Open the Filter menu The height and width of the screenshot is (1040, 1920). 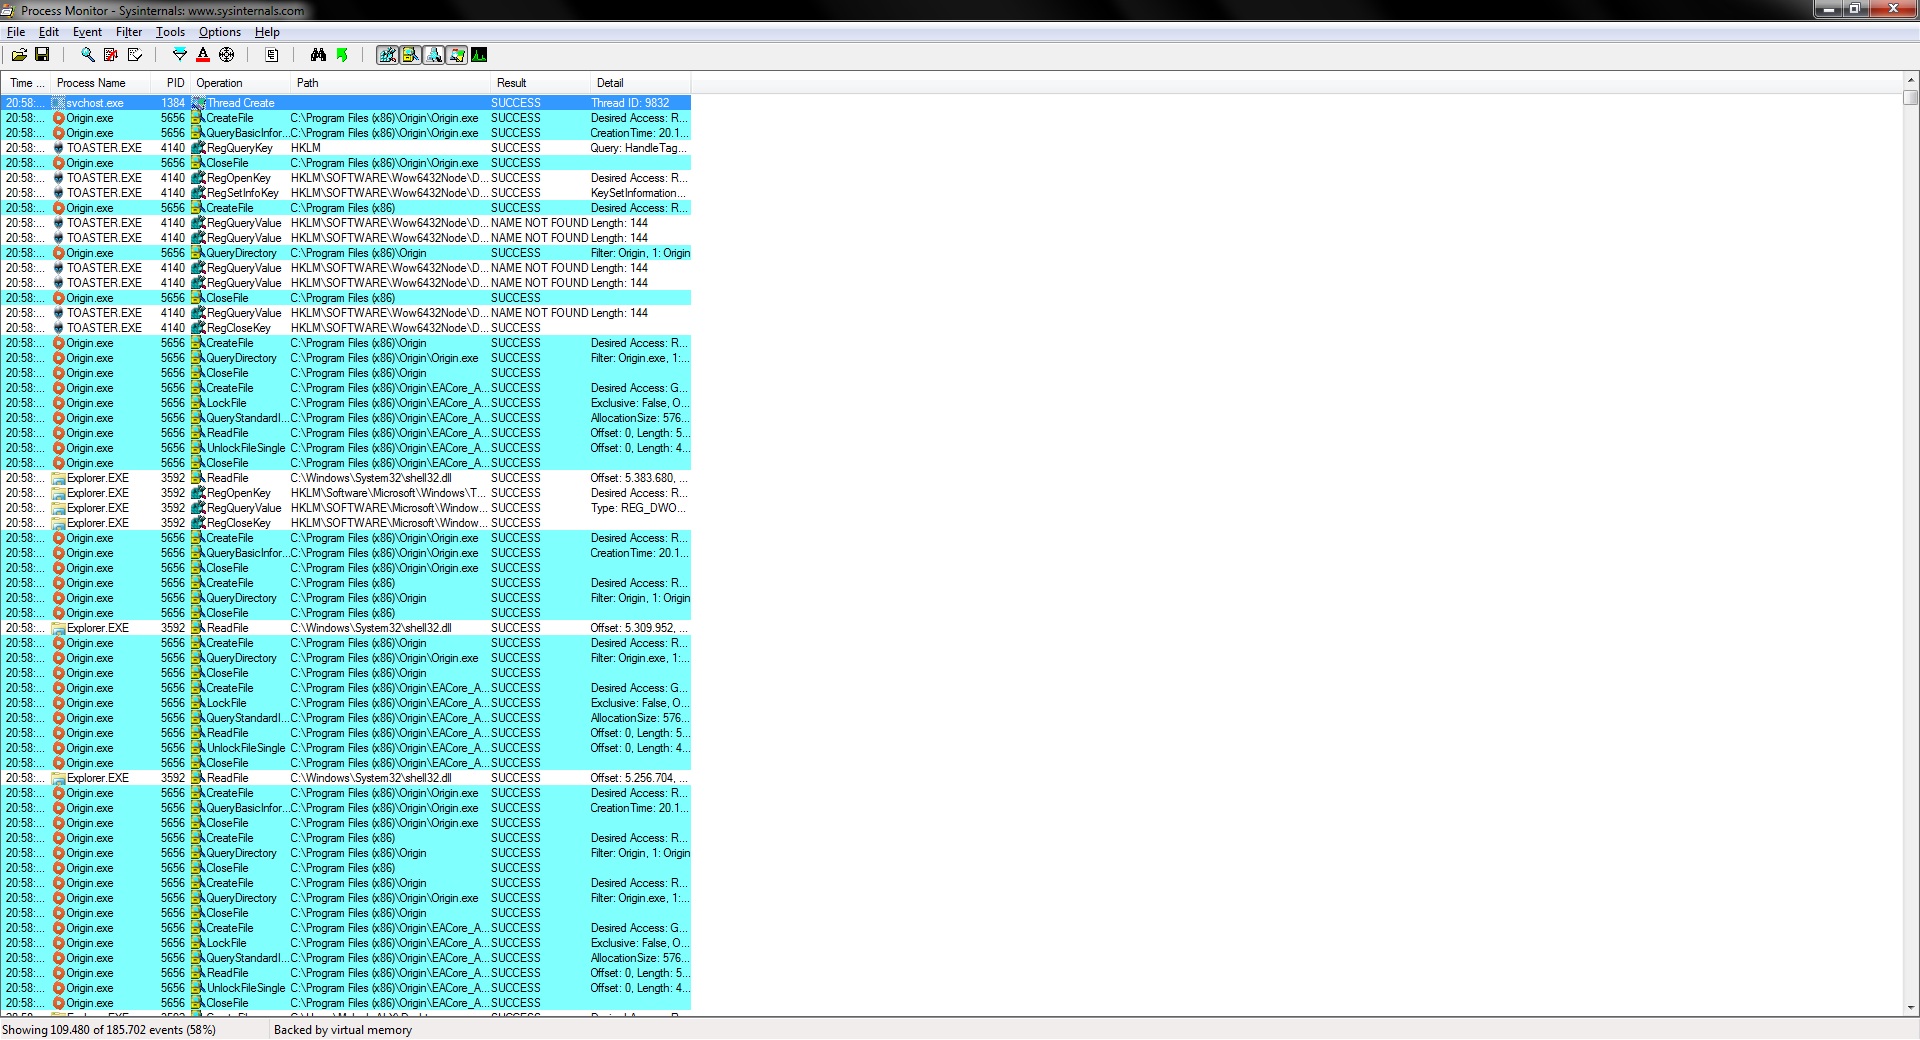click(x=129, y=32)
